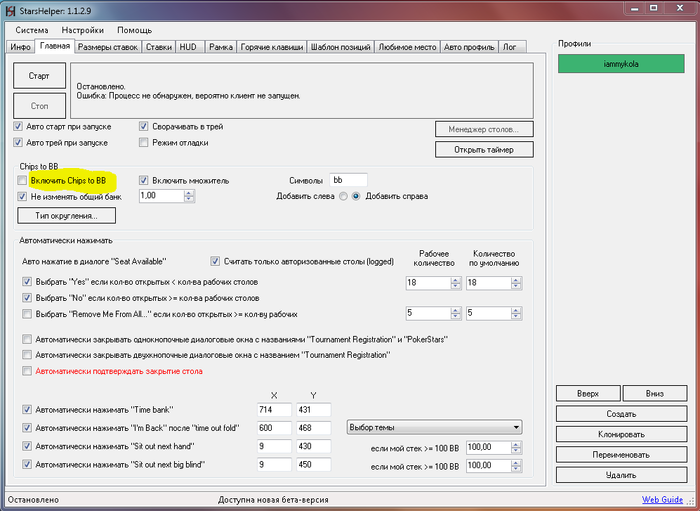Viewport: 700px width, 511px height.
Task: Click the Вверх button
Action: [588, 394]
